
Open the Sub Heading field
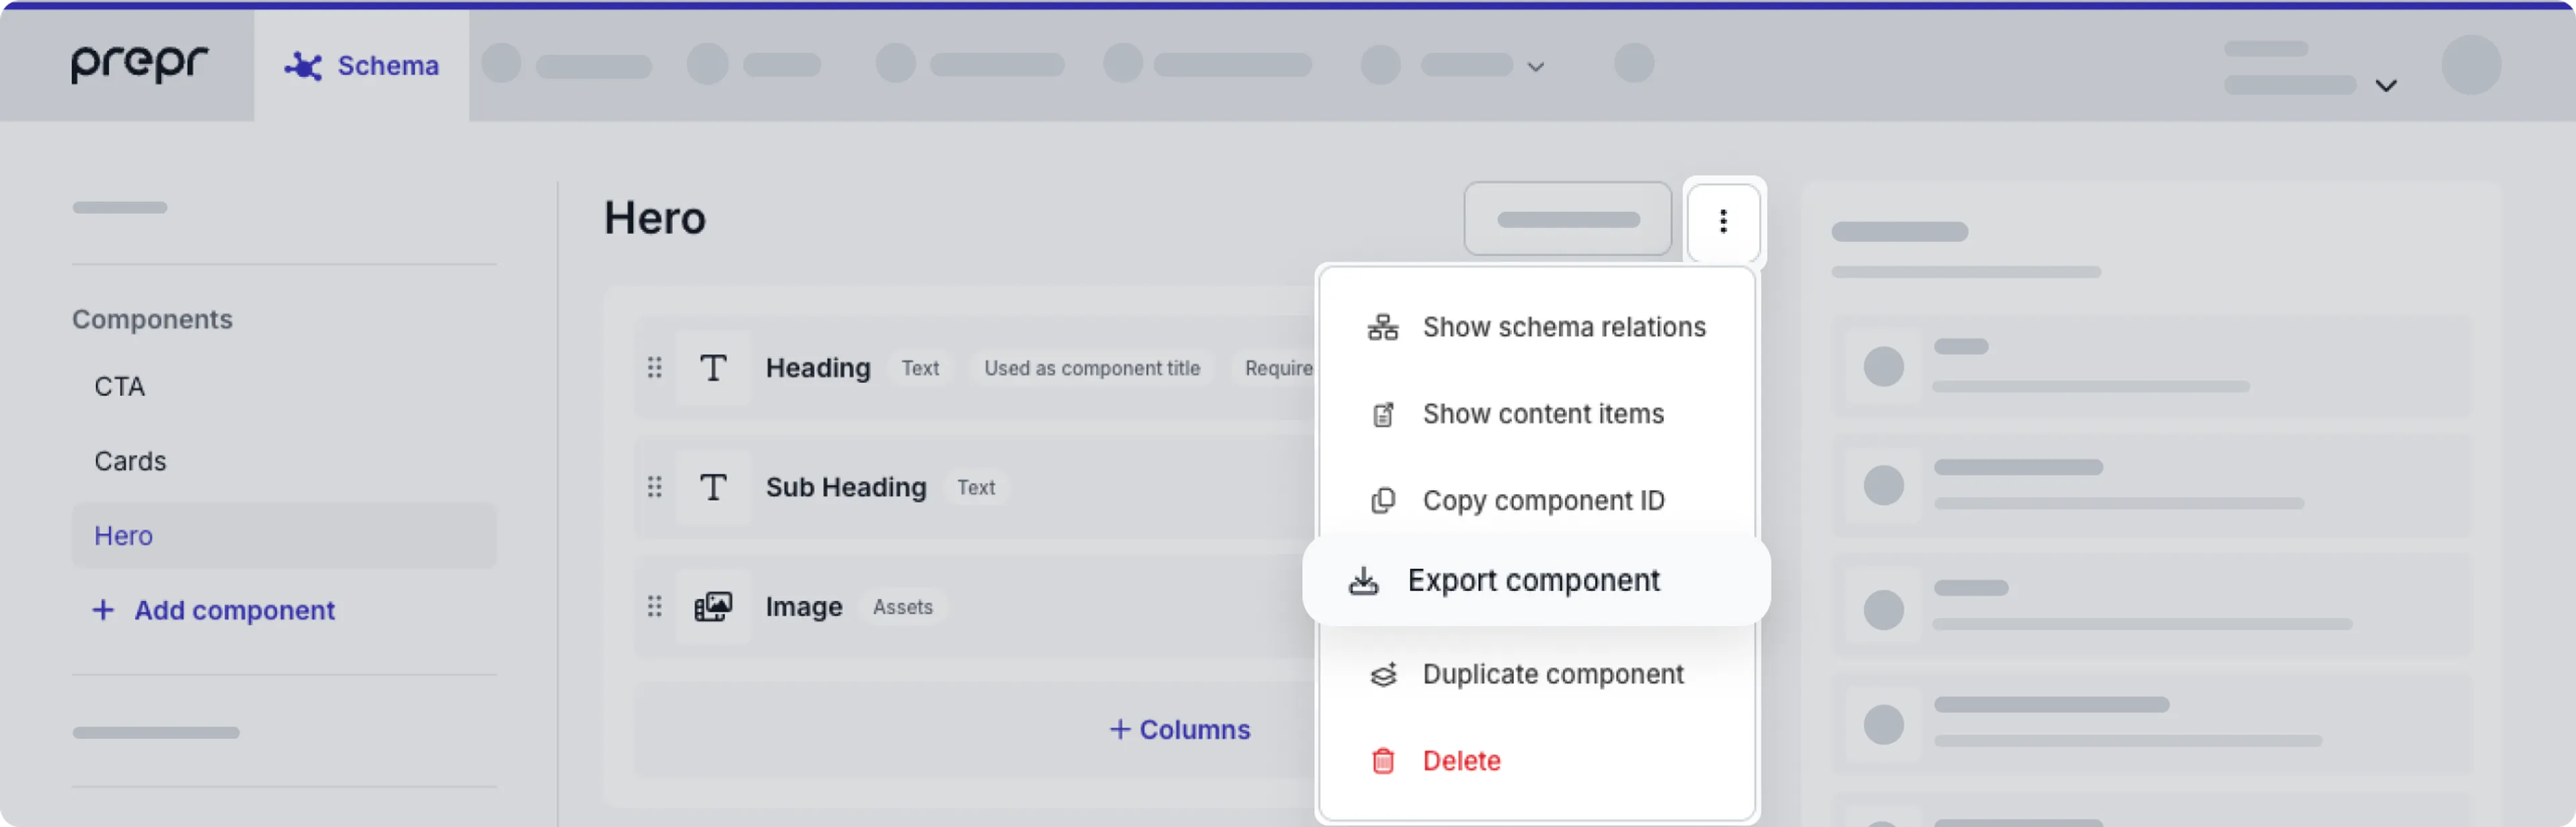[846, 487]
